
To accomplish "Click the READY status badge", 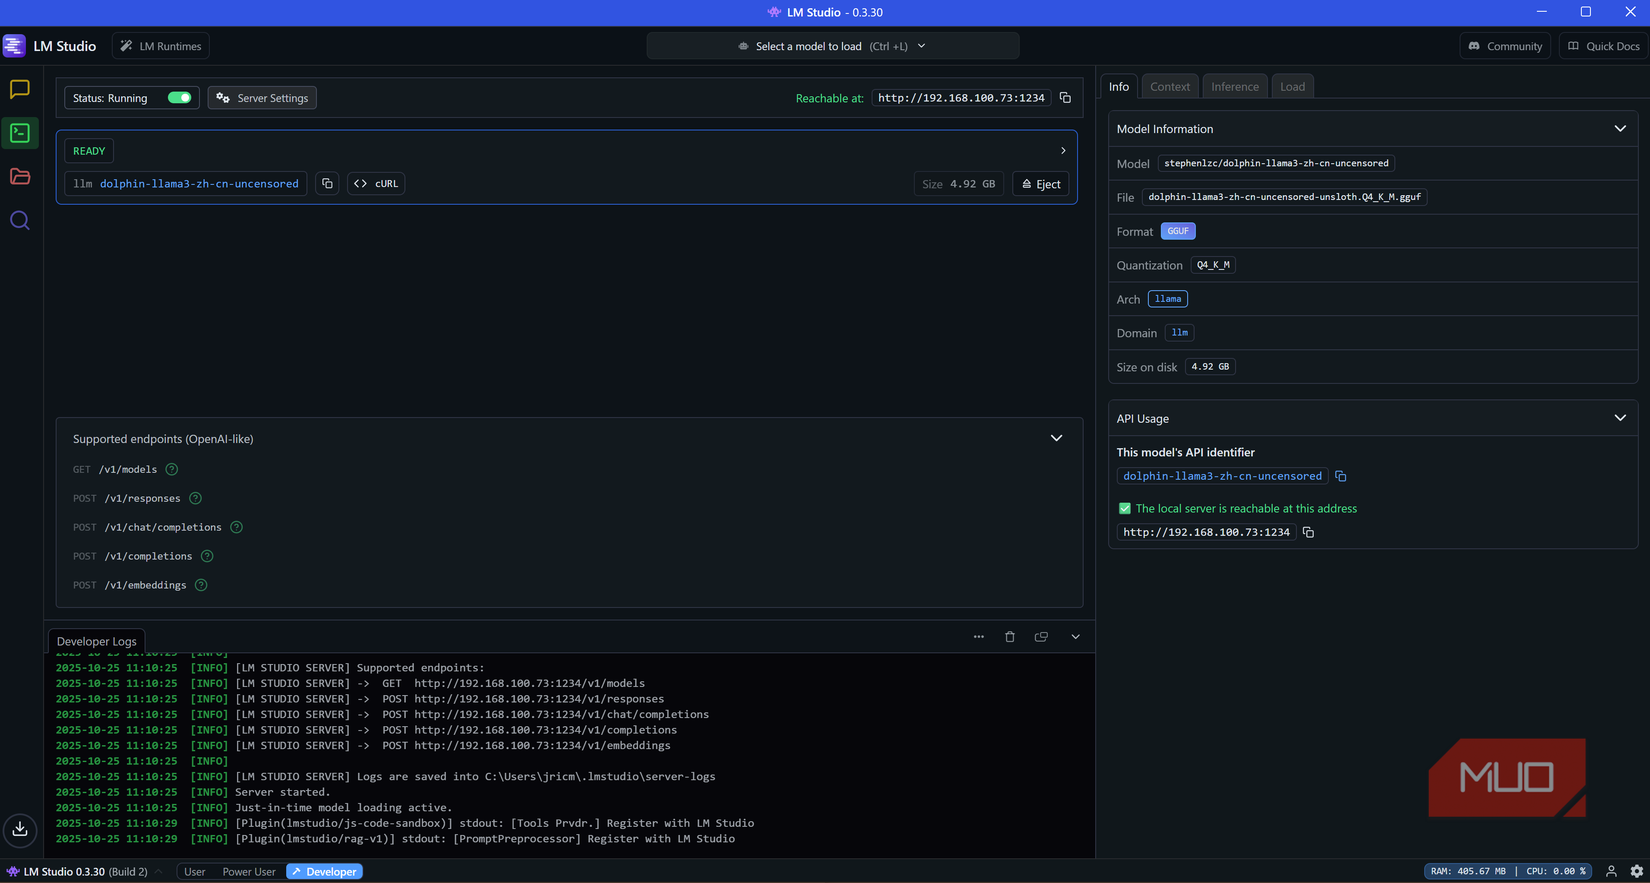I will pyautogui.click(x=89, y=151).
